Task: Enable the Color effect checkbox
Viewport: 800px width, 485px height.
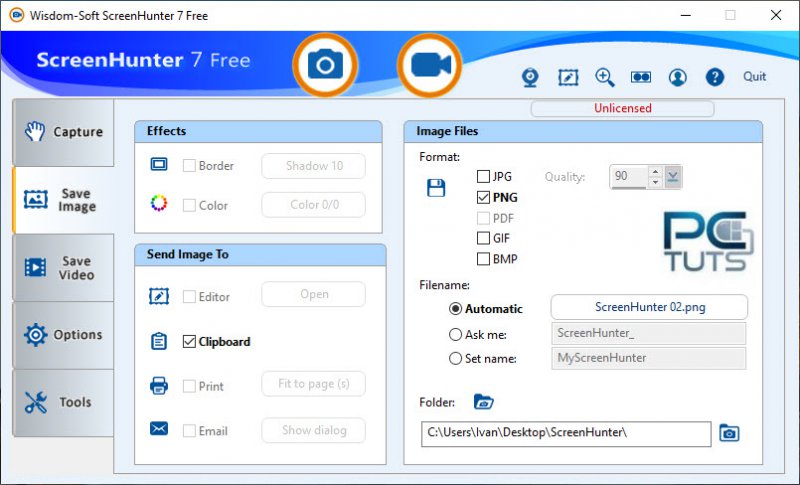Action: [189, 205]
